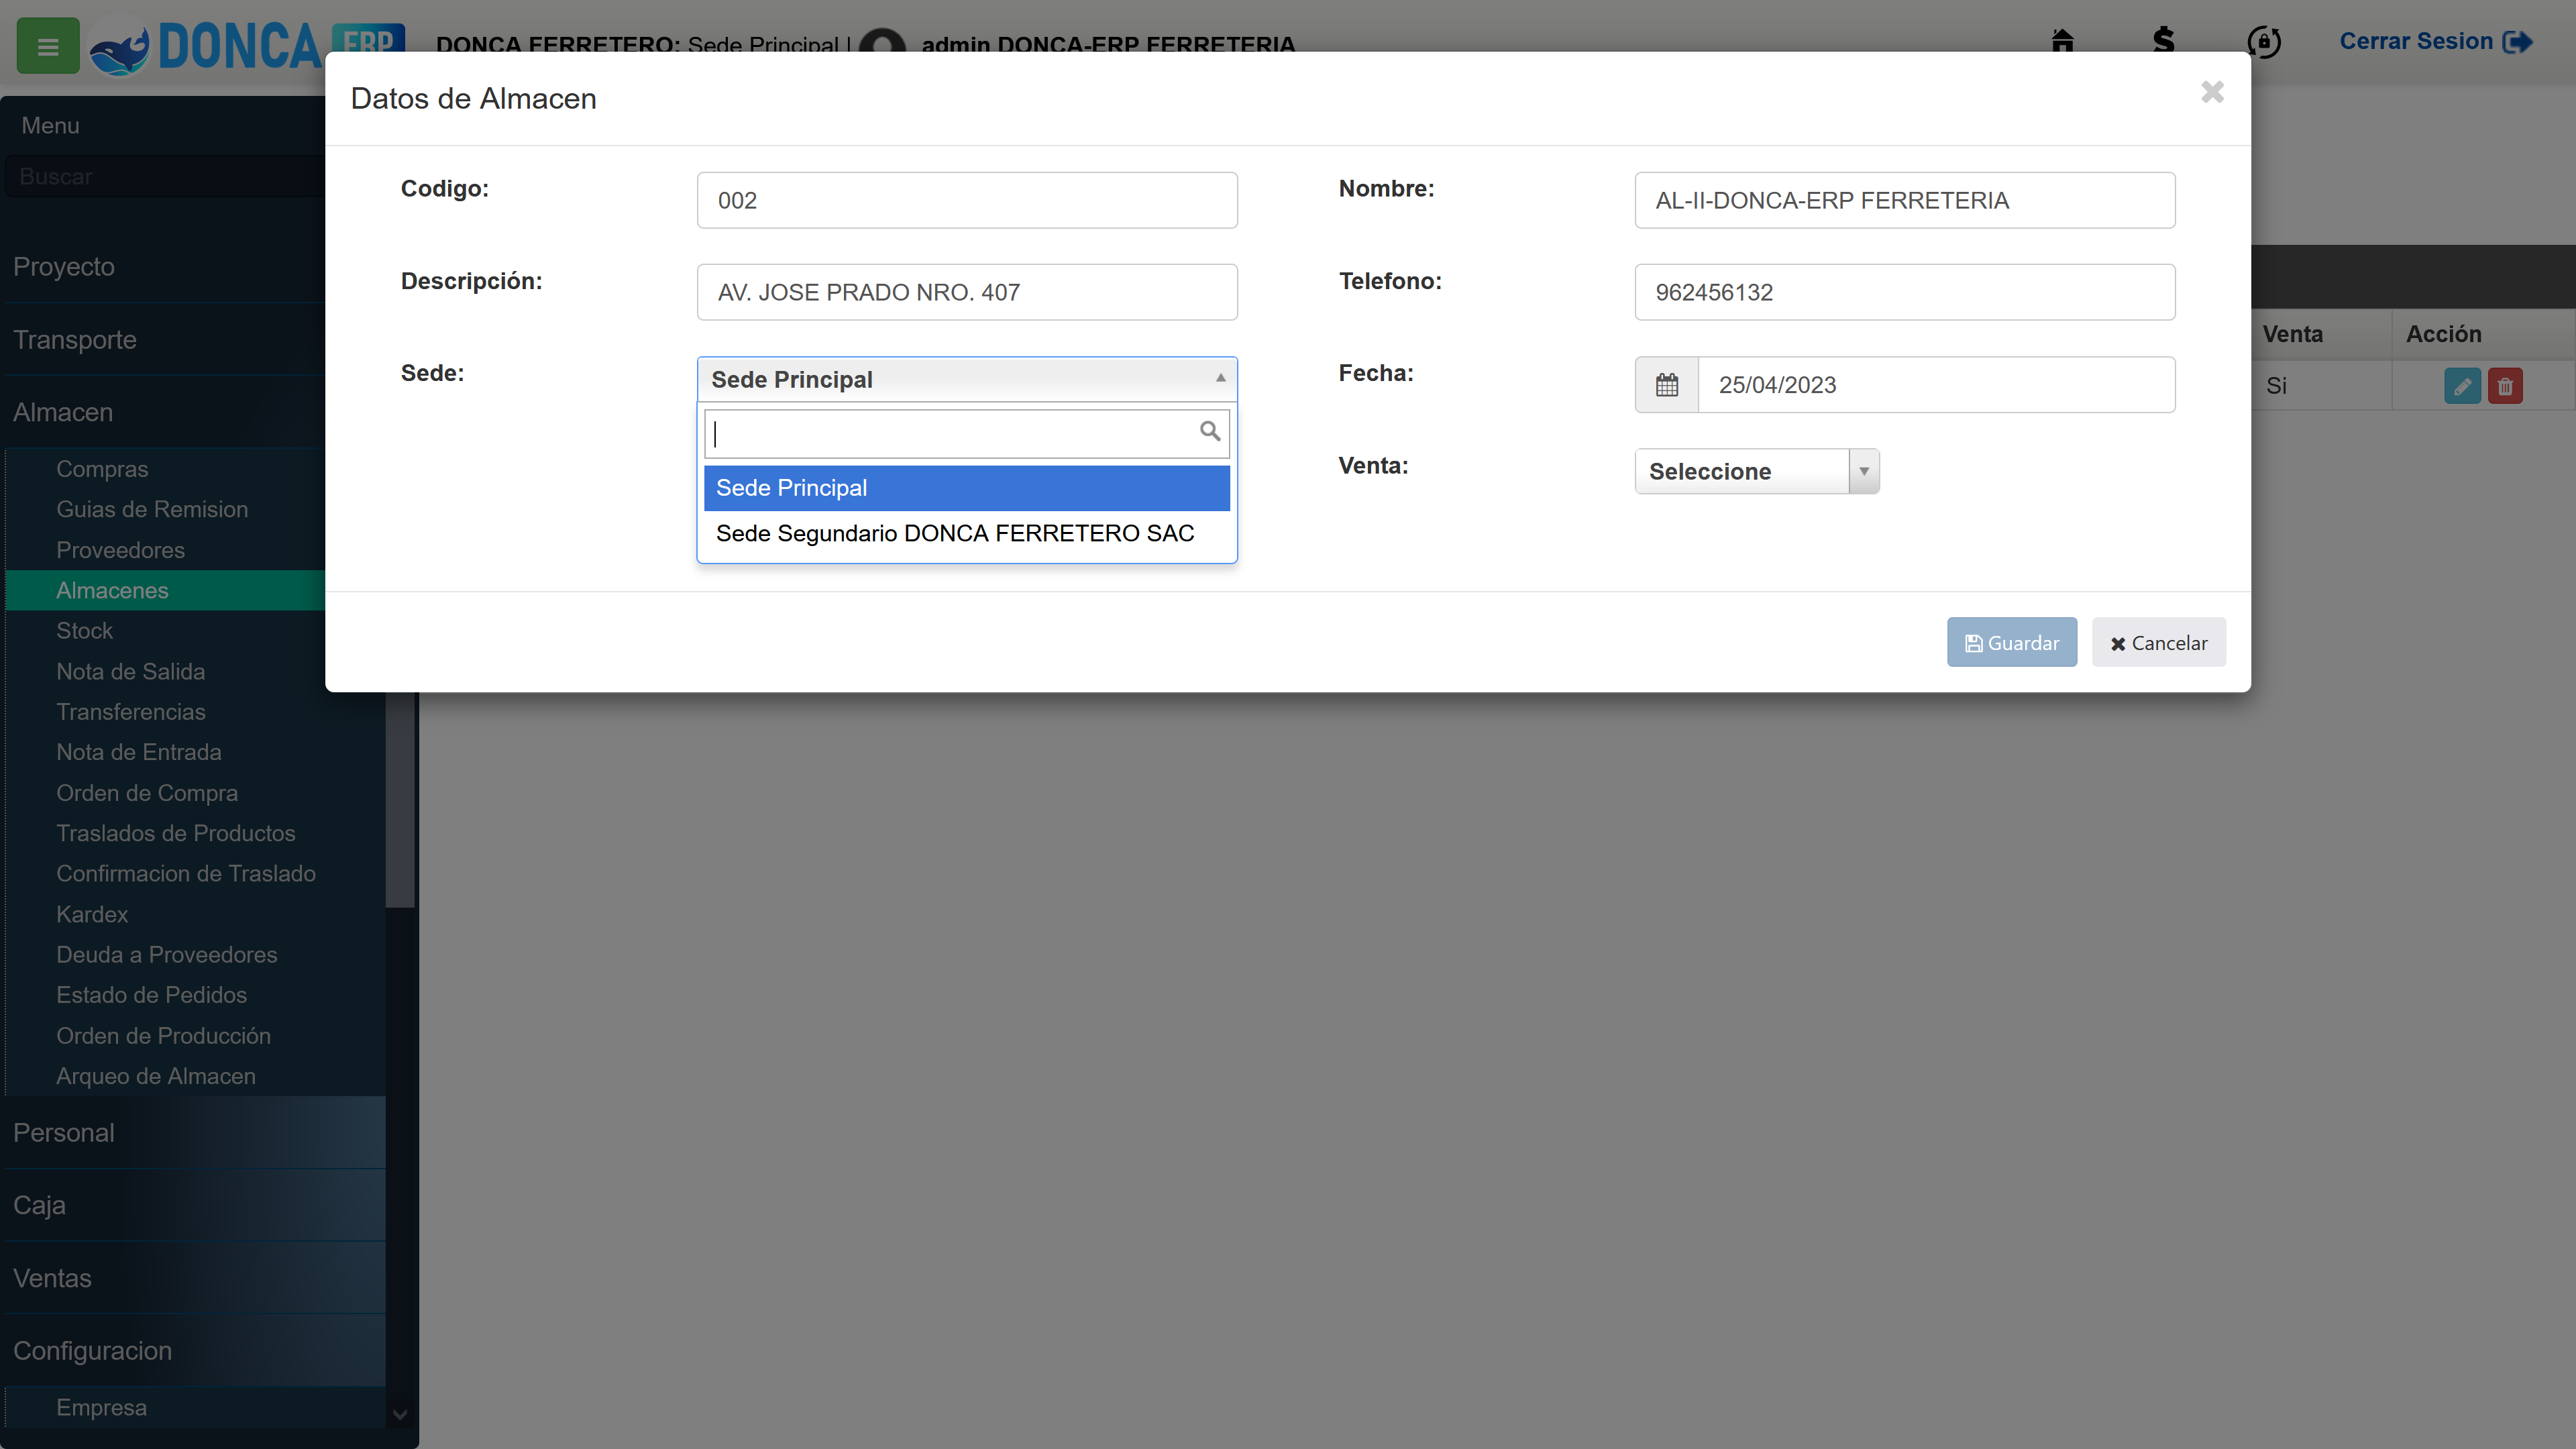Expand the Transporte menu section

(x=165, y=340)
